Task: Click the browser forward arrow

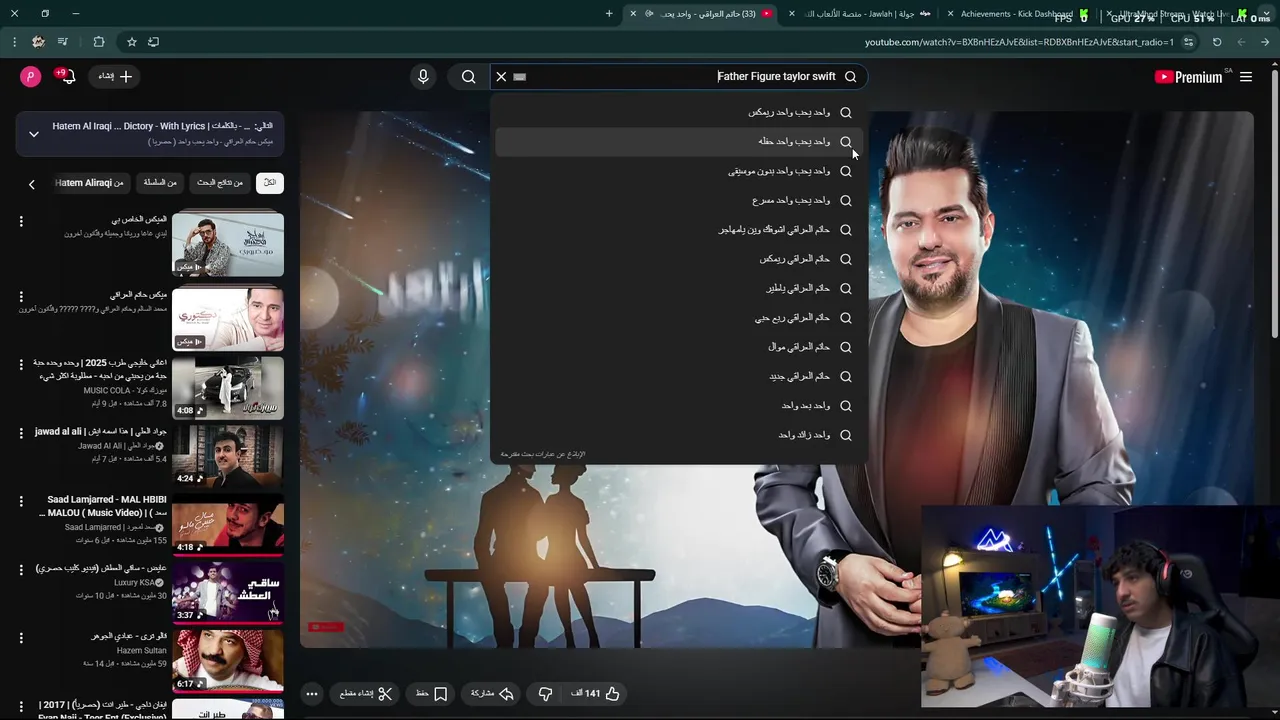Action: point(1241,42)
